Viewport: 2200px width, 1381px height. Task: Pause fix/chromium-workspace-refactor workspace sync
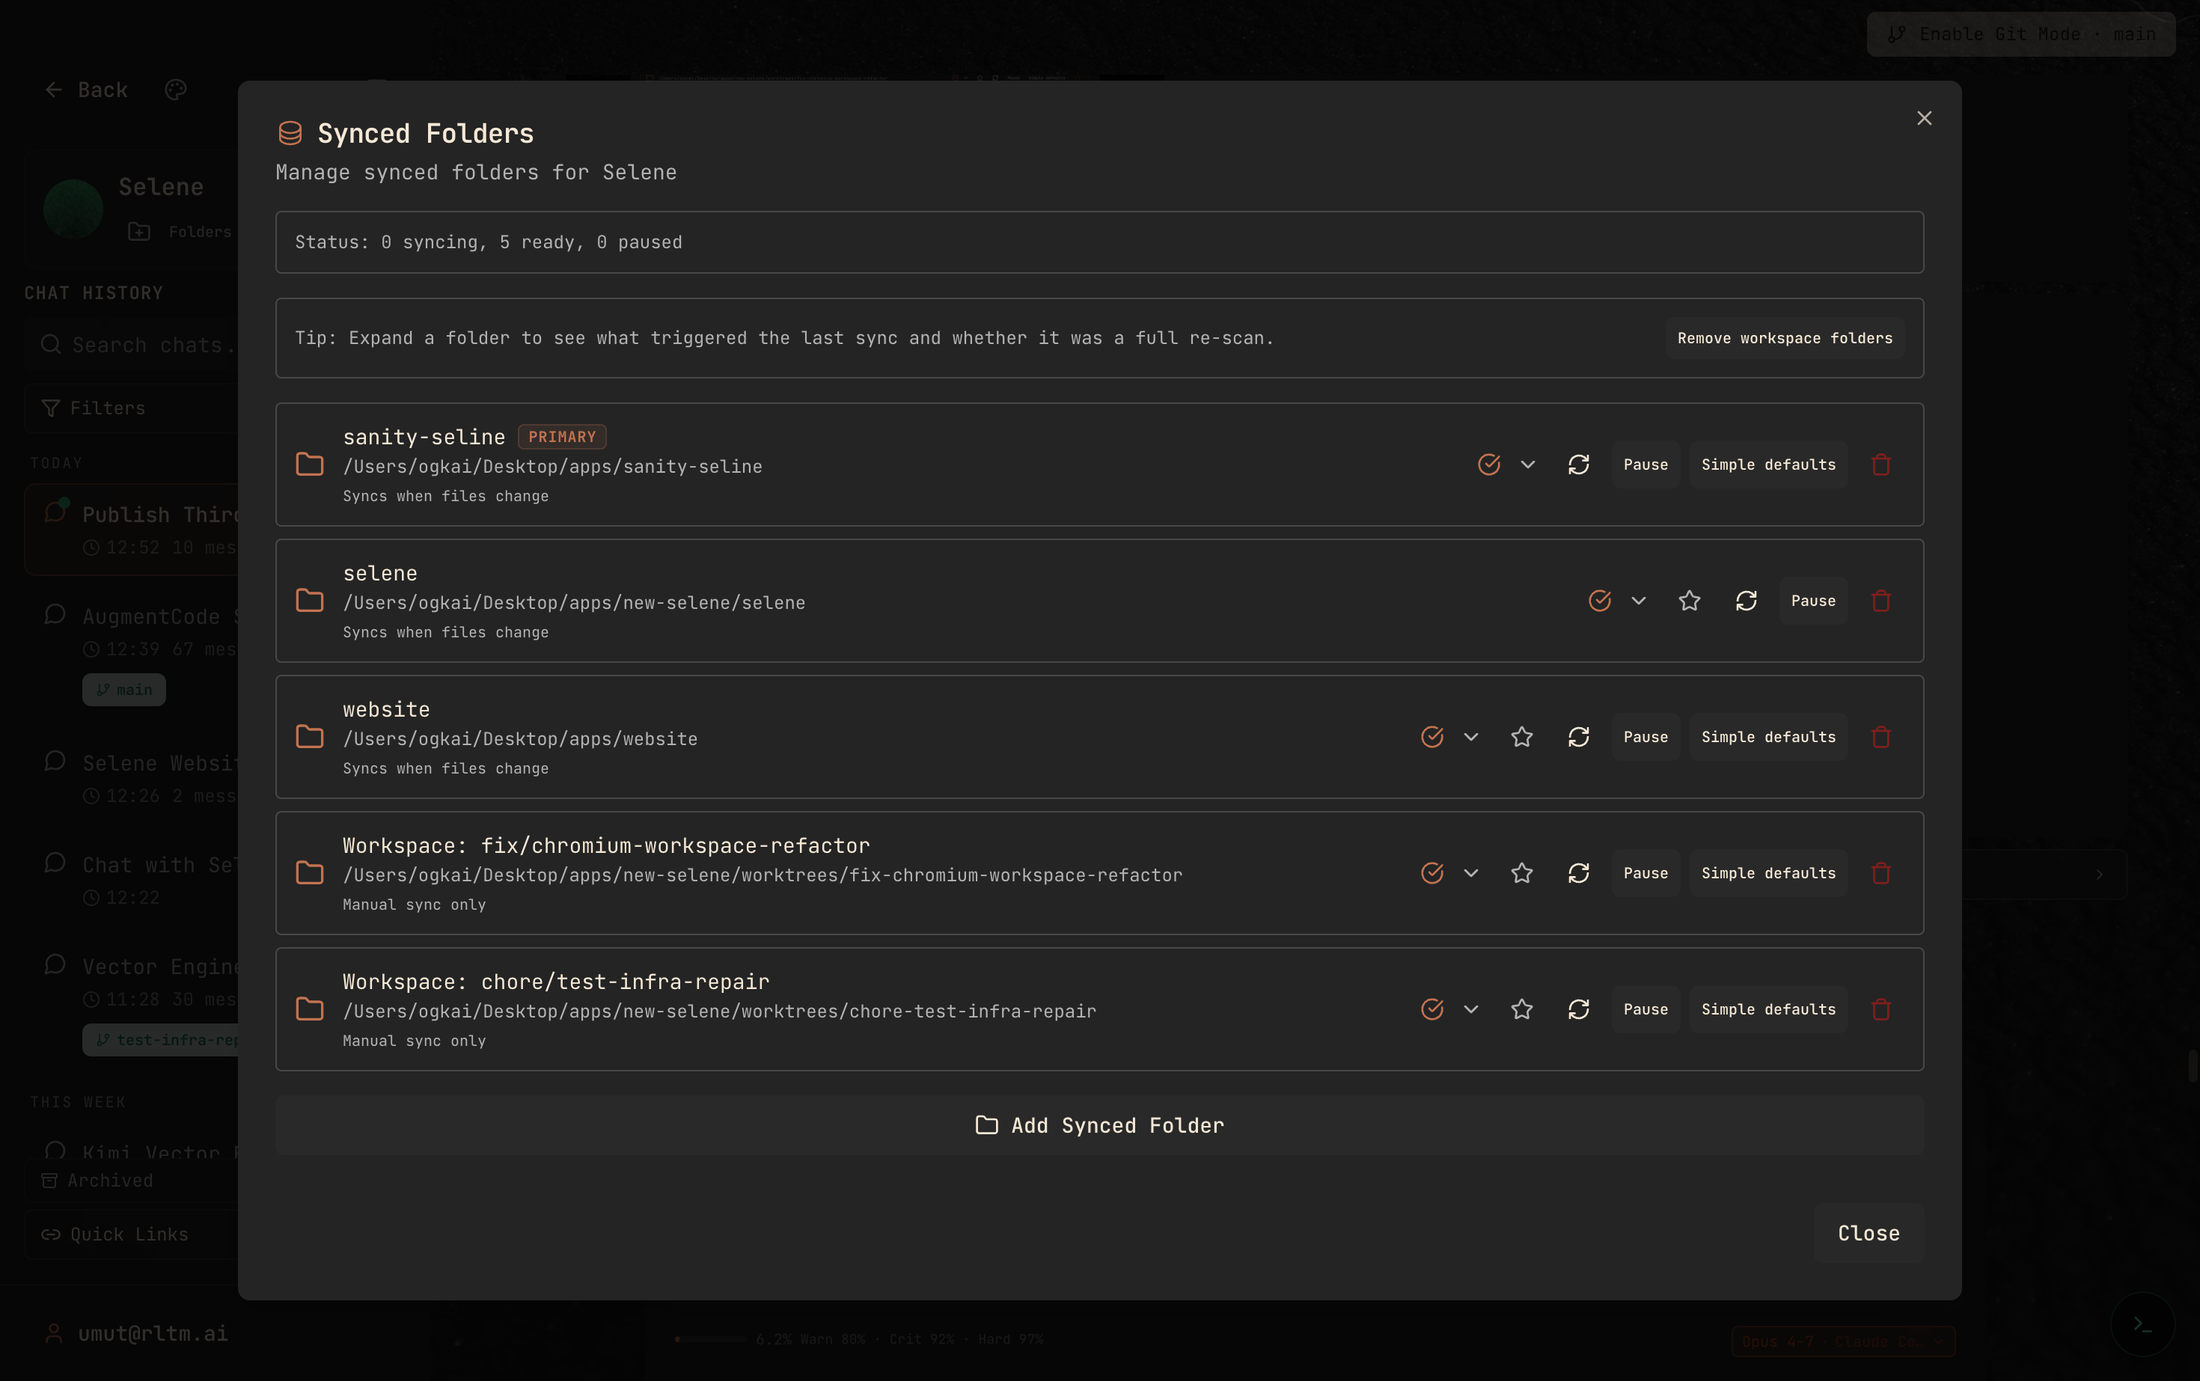tap(1646, 873)
